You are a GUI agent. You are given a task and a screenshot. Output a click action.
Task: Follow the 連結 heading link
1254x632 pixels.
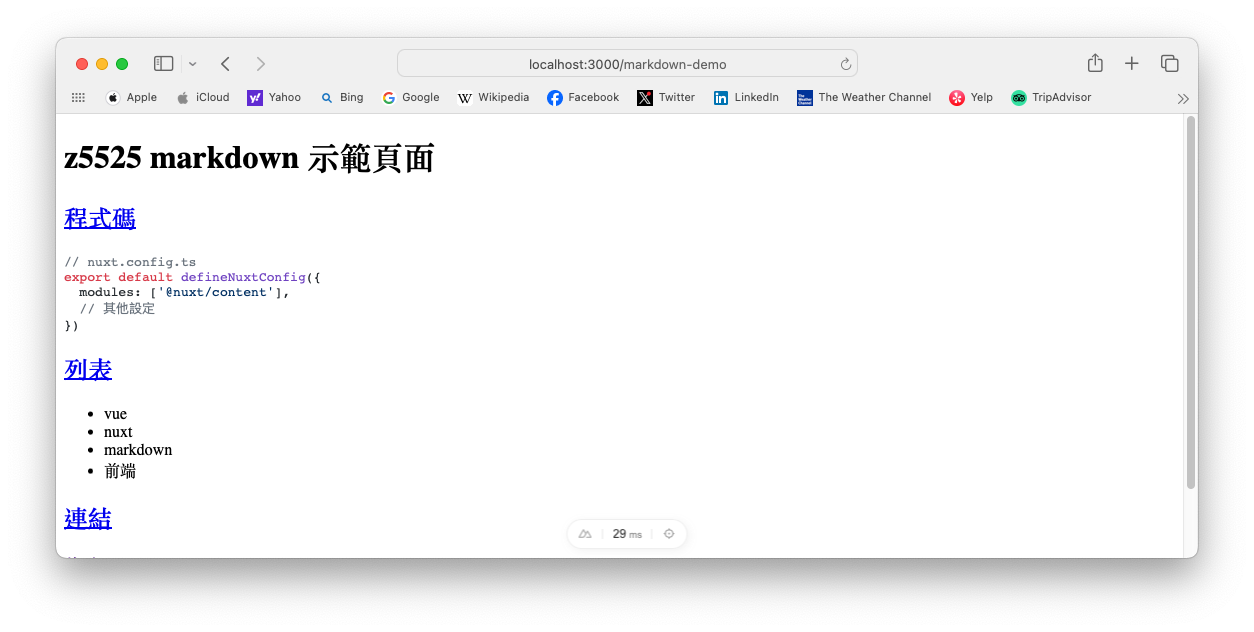point(87,518)
